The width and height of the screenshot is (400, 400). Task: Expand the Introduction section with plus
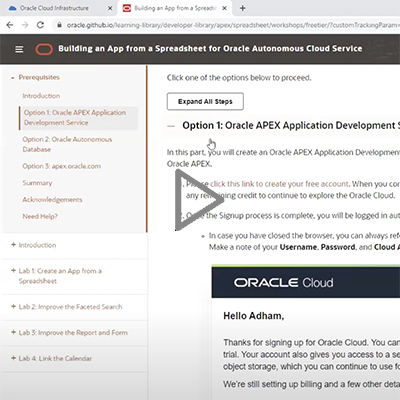click(13, 245)
